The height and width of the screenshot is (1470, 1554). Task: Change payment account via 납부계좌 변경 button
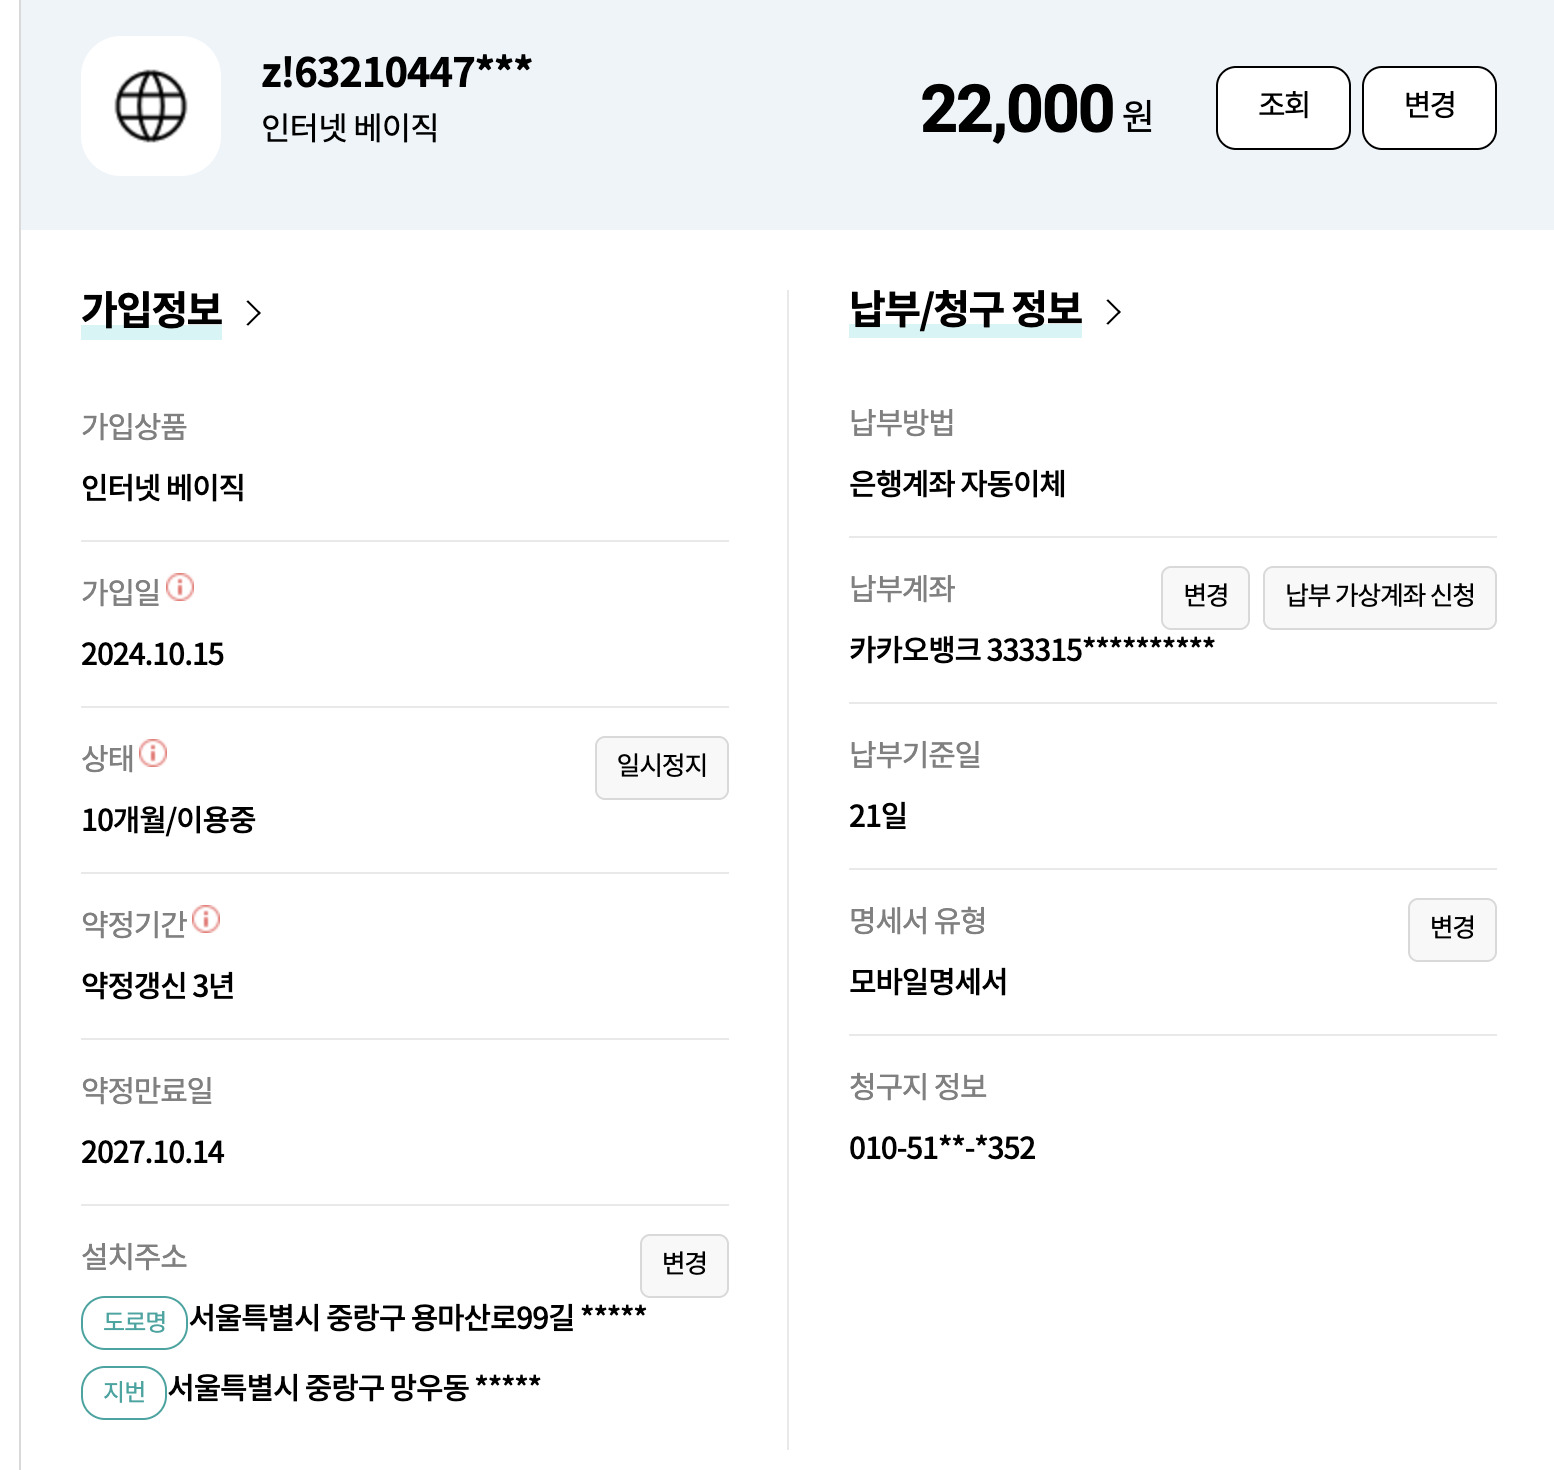1205,598
